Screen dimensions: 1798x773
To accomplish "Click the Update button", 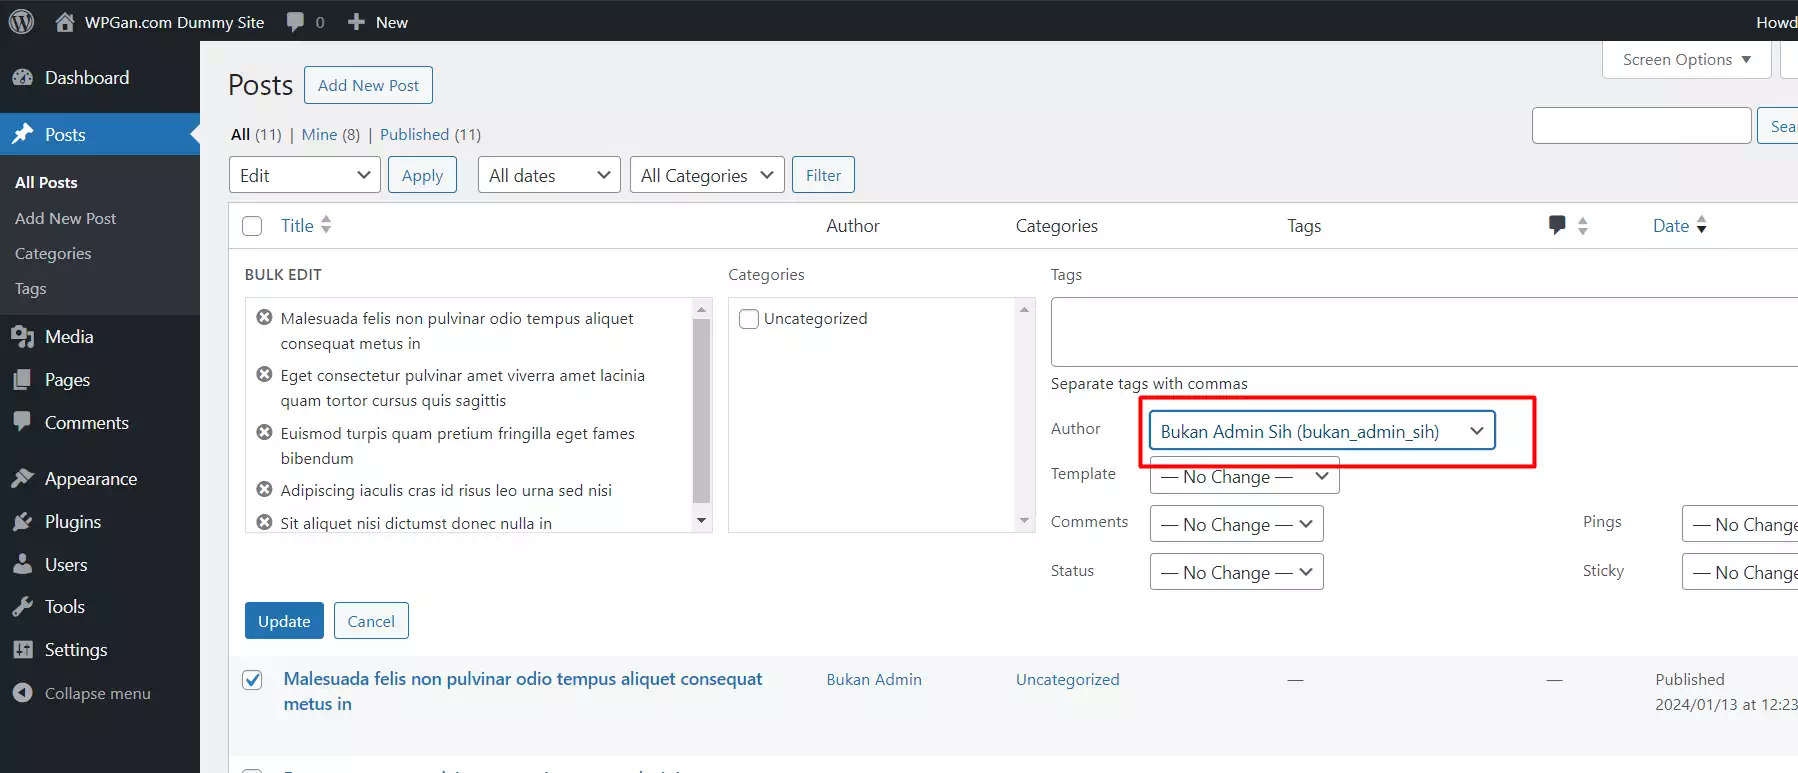I will pos(284,621).
